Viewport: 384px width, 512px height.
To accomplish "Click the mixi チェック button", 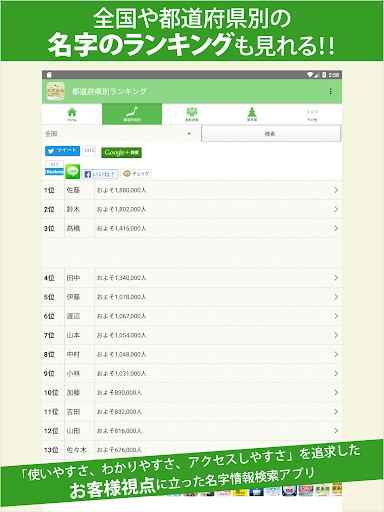I will tap(136, 174).
